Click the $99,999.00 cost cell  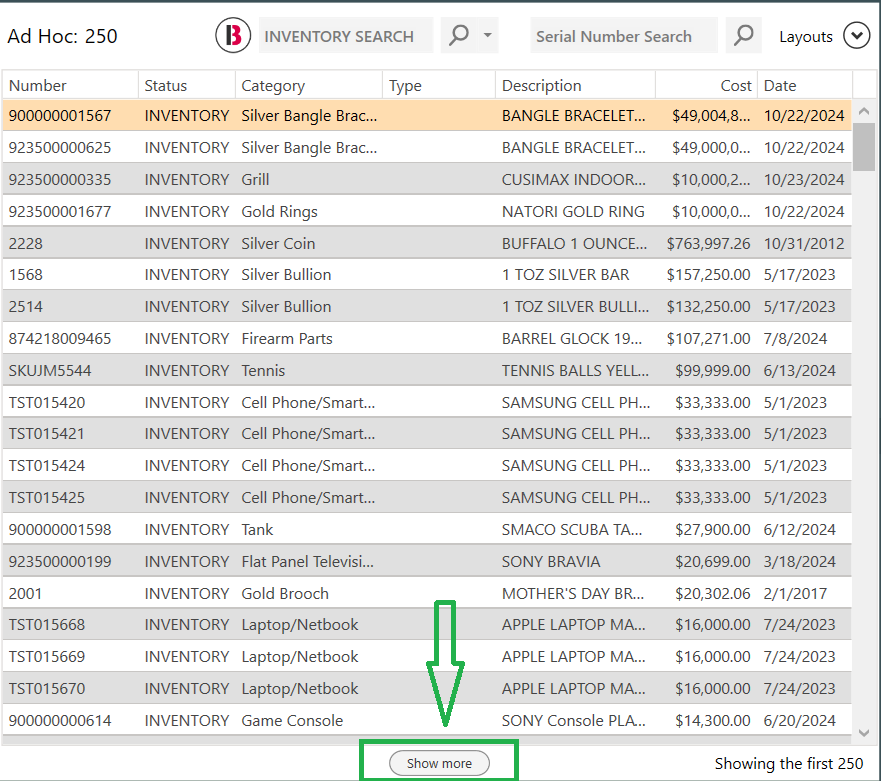coord(712,370)
